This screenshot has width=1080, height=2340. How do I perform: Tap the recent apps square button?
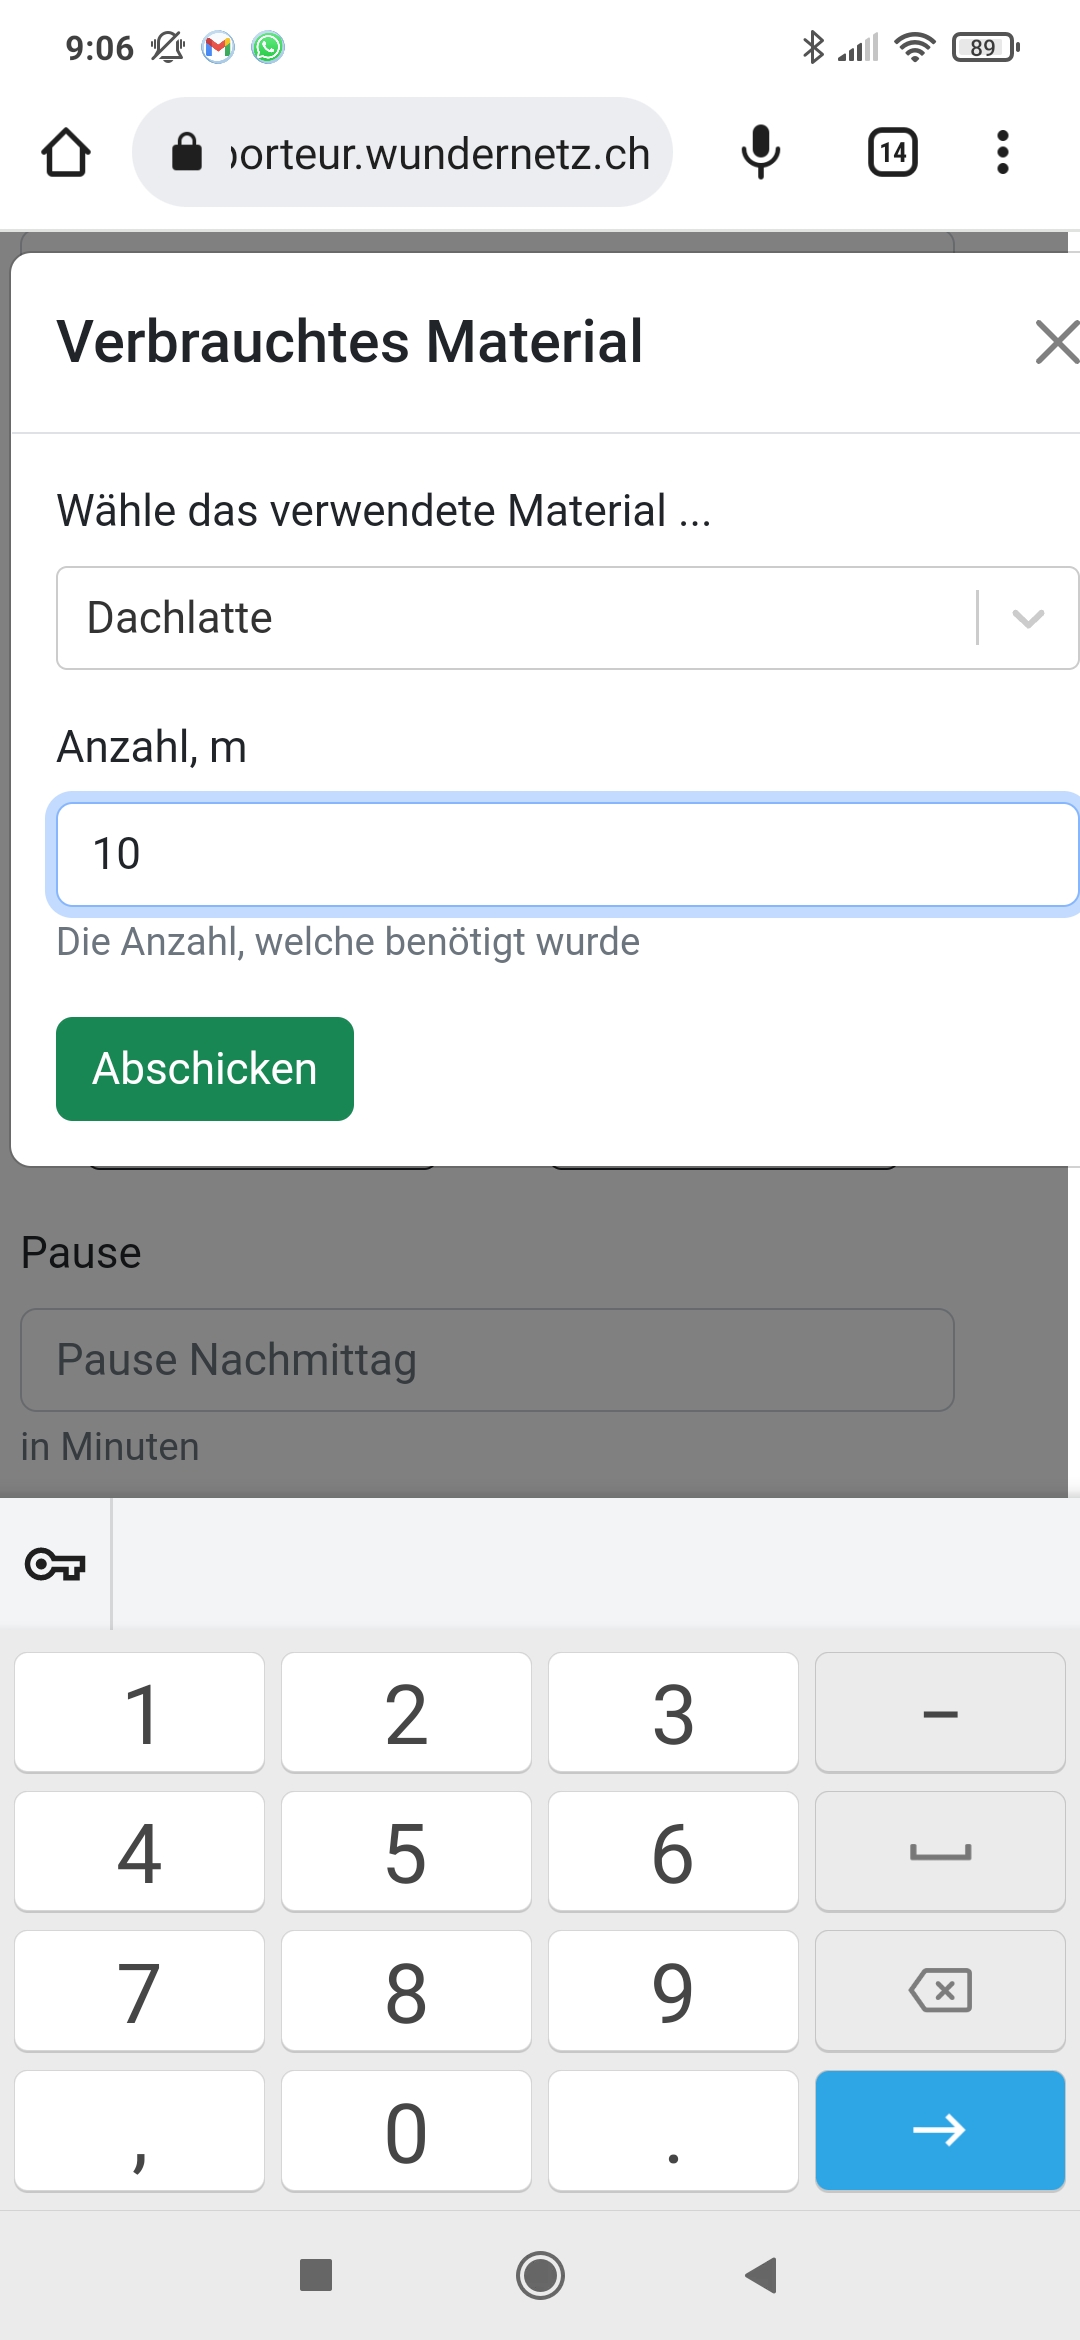[316, 2275]
